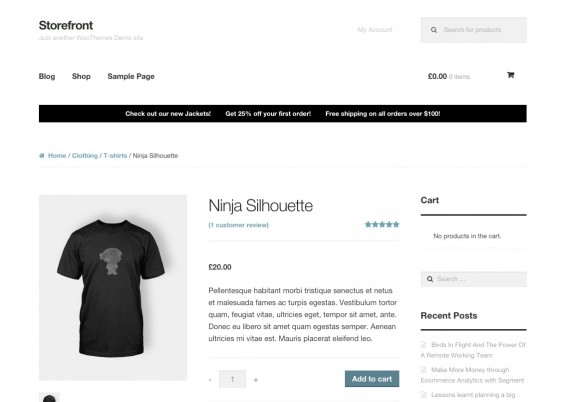Add the Ninja Silhouette to cart
The width and height of the screenshot is (570, 402).
pos(372,379)
